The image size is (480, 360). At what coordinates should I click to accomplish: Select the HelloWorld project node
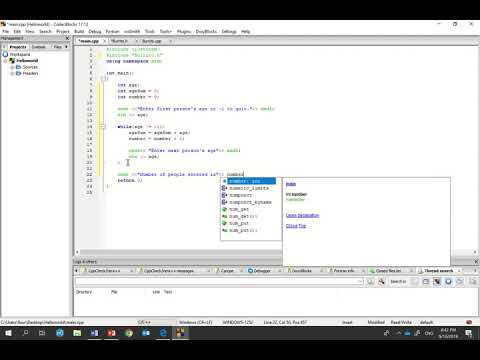(27, 60)
